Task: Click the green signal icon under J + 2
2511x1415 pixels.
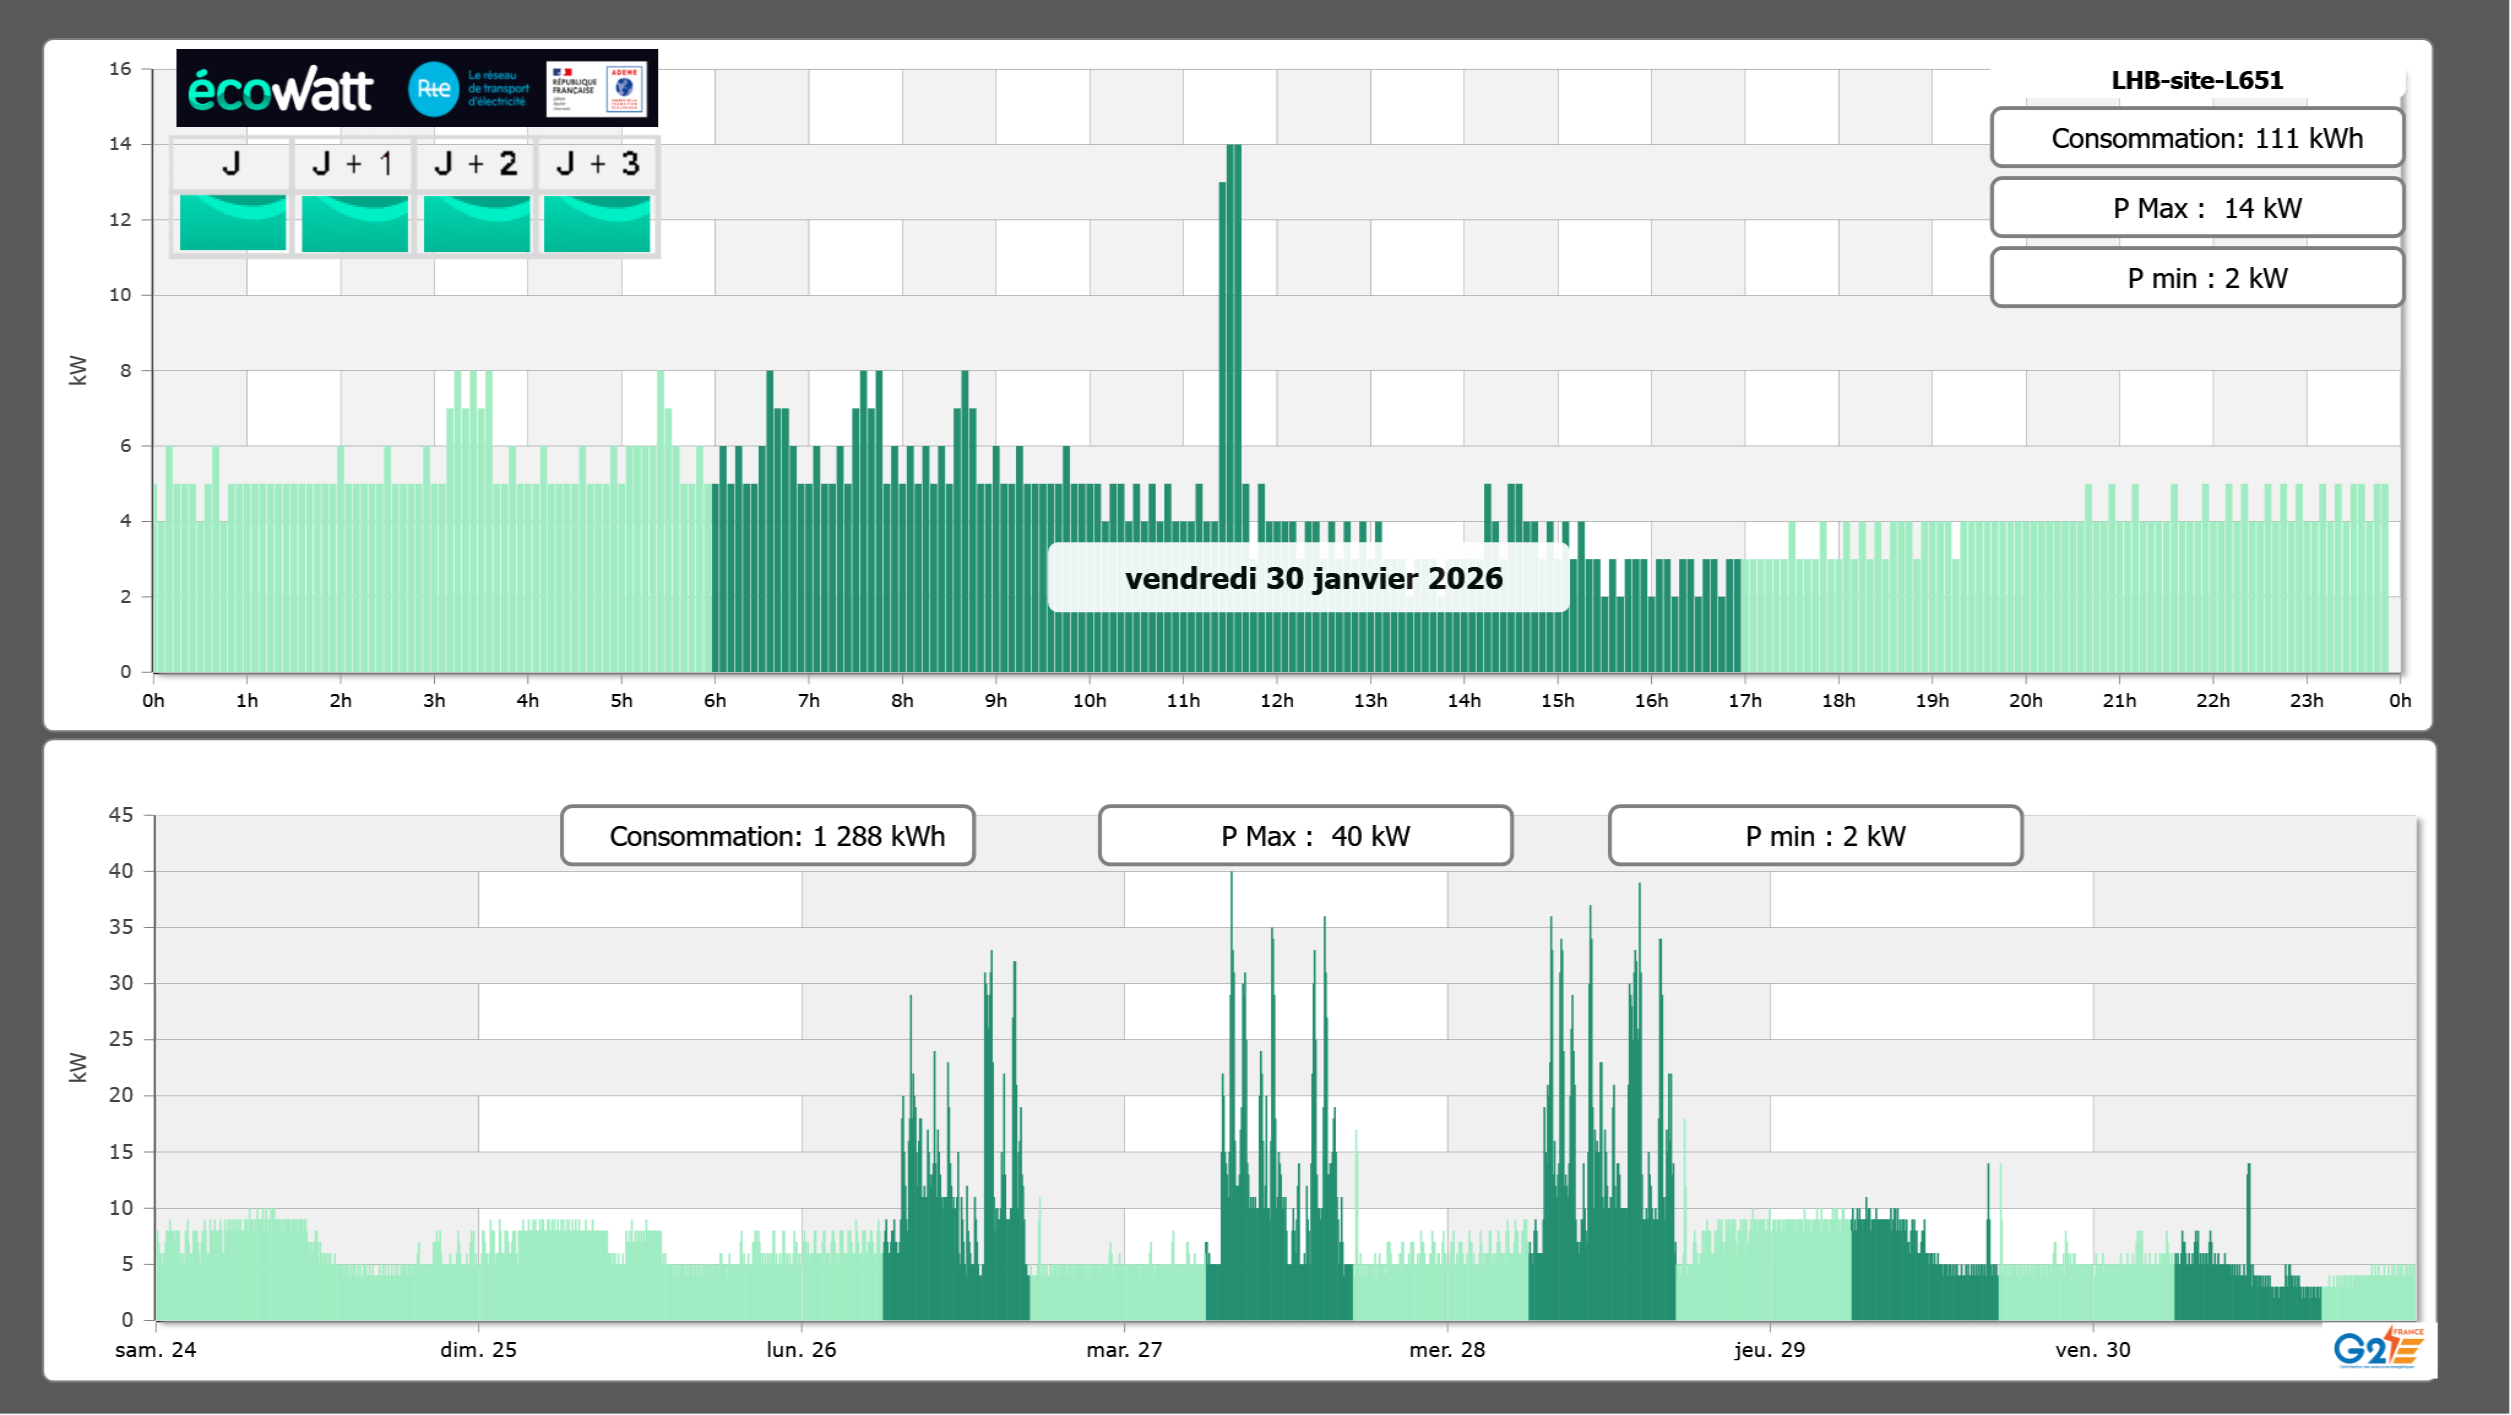Action: [476, 223]
